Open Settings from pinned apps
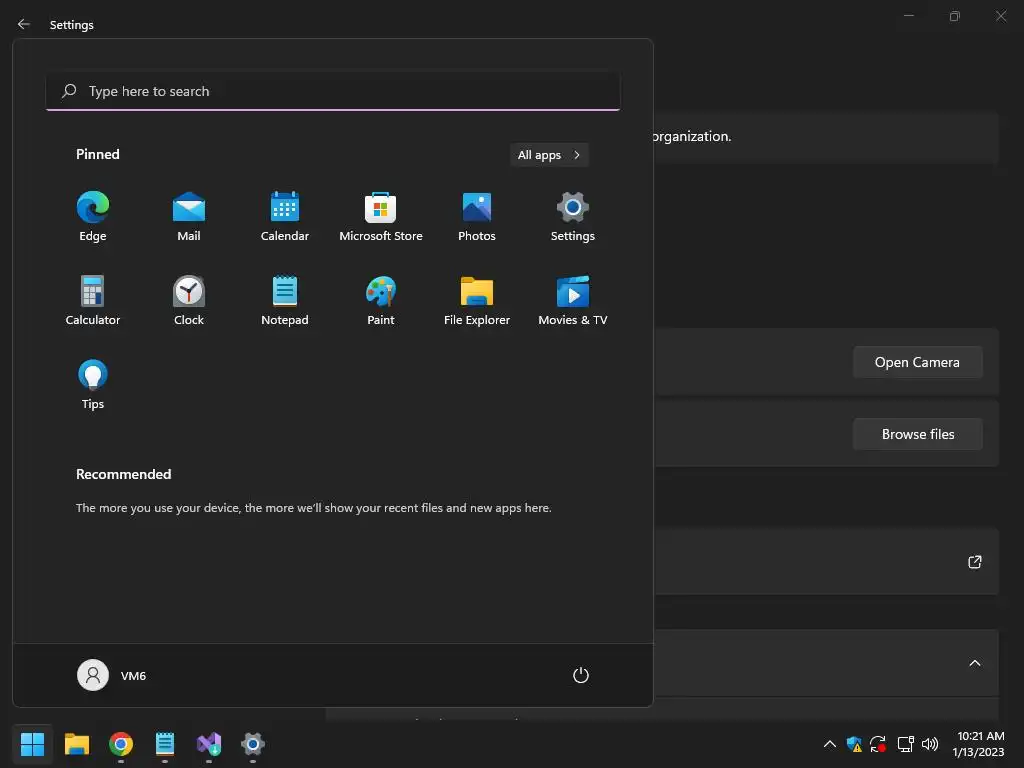Screen dimensions: 1024x768 point(573,217)
